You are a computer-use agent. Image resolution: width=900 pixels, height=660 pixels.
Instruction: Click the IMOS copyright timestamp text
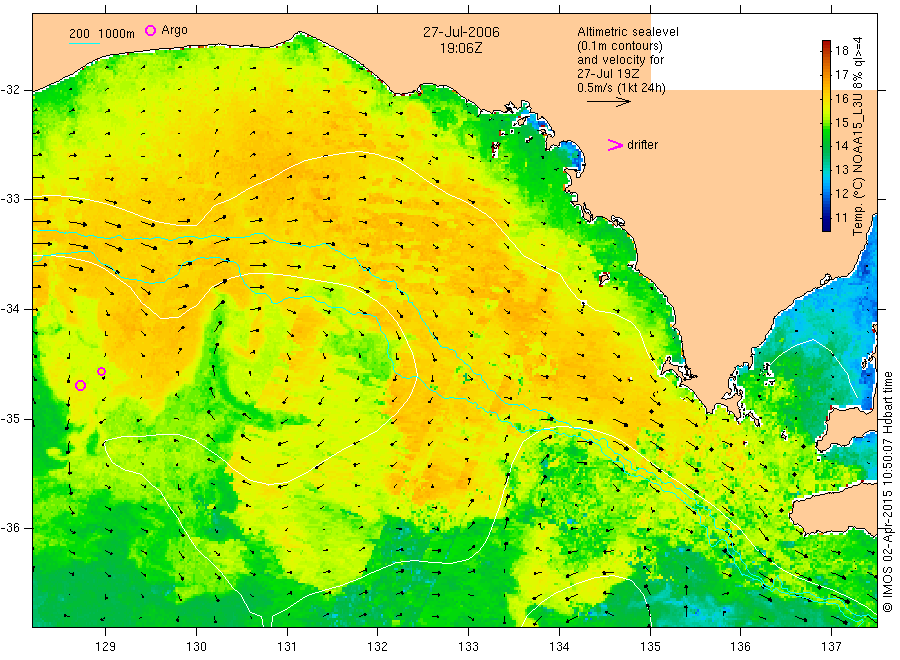(x=887, y=492)
